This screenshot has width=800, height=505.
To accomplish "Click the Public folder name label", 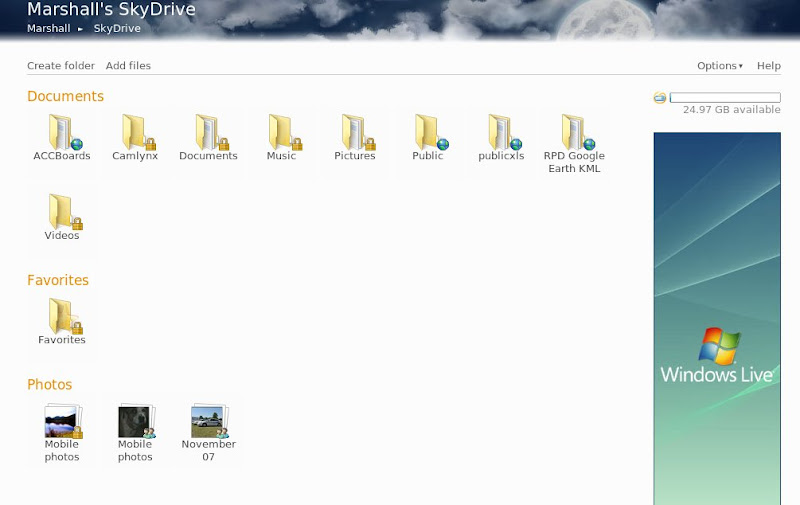I will pyautogui.click(x=428, y=156).
